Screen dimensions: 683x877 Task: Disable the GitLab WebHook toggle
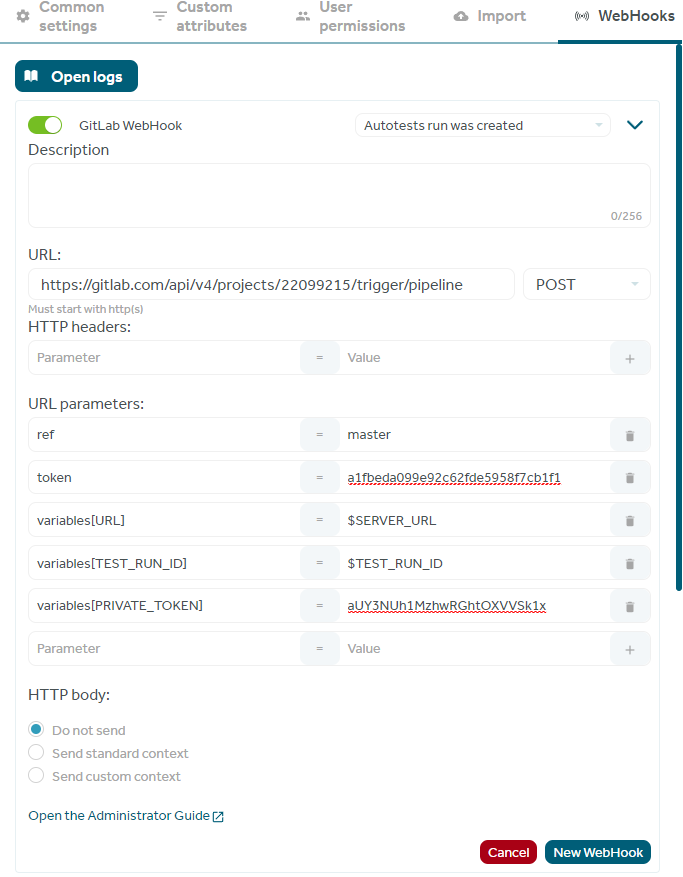(45, 125)
